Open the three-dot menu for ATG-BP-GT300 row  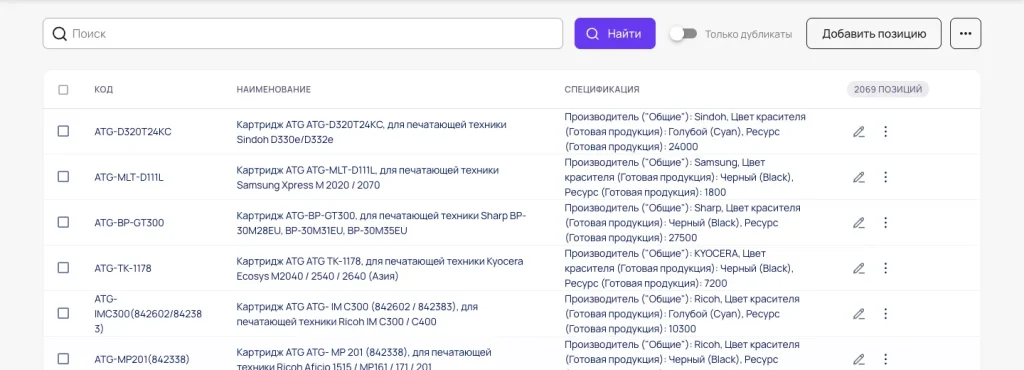(x=886, y=223)
